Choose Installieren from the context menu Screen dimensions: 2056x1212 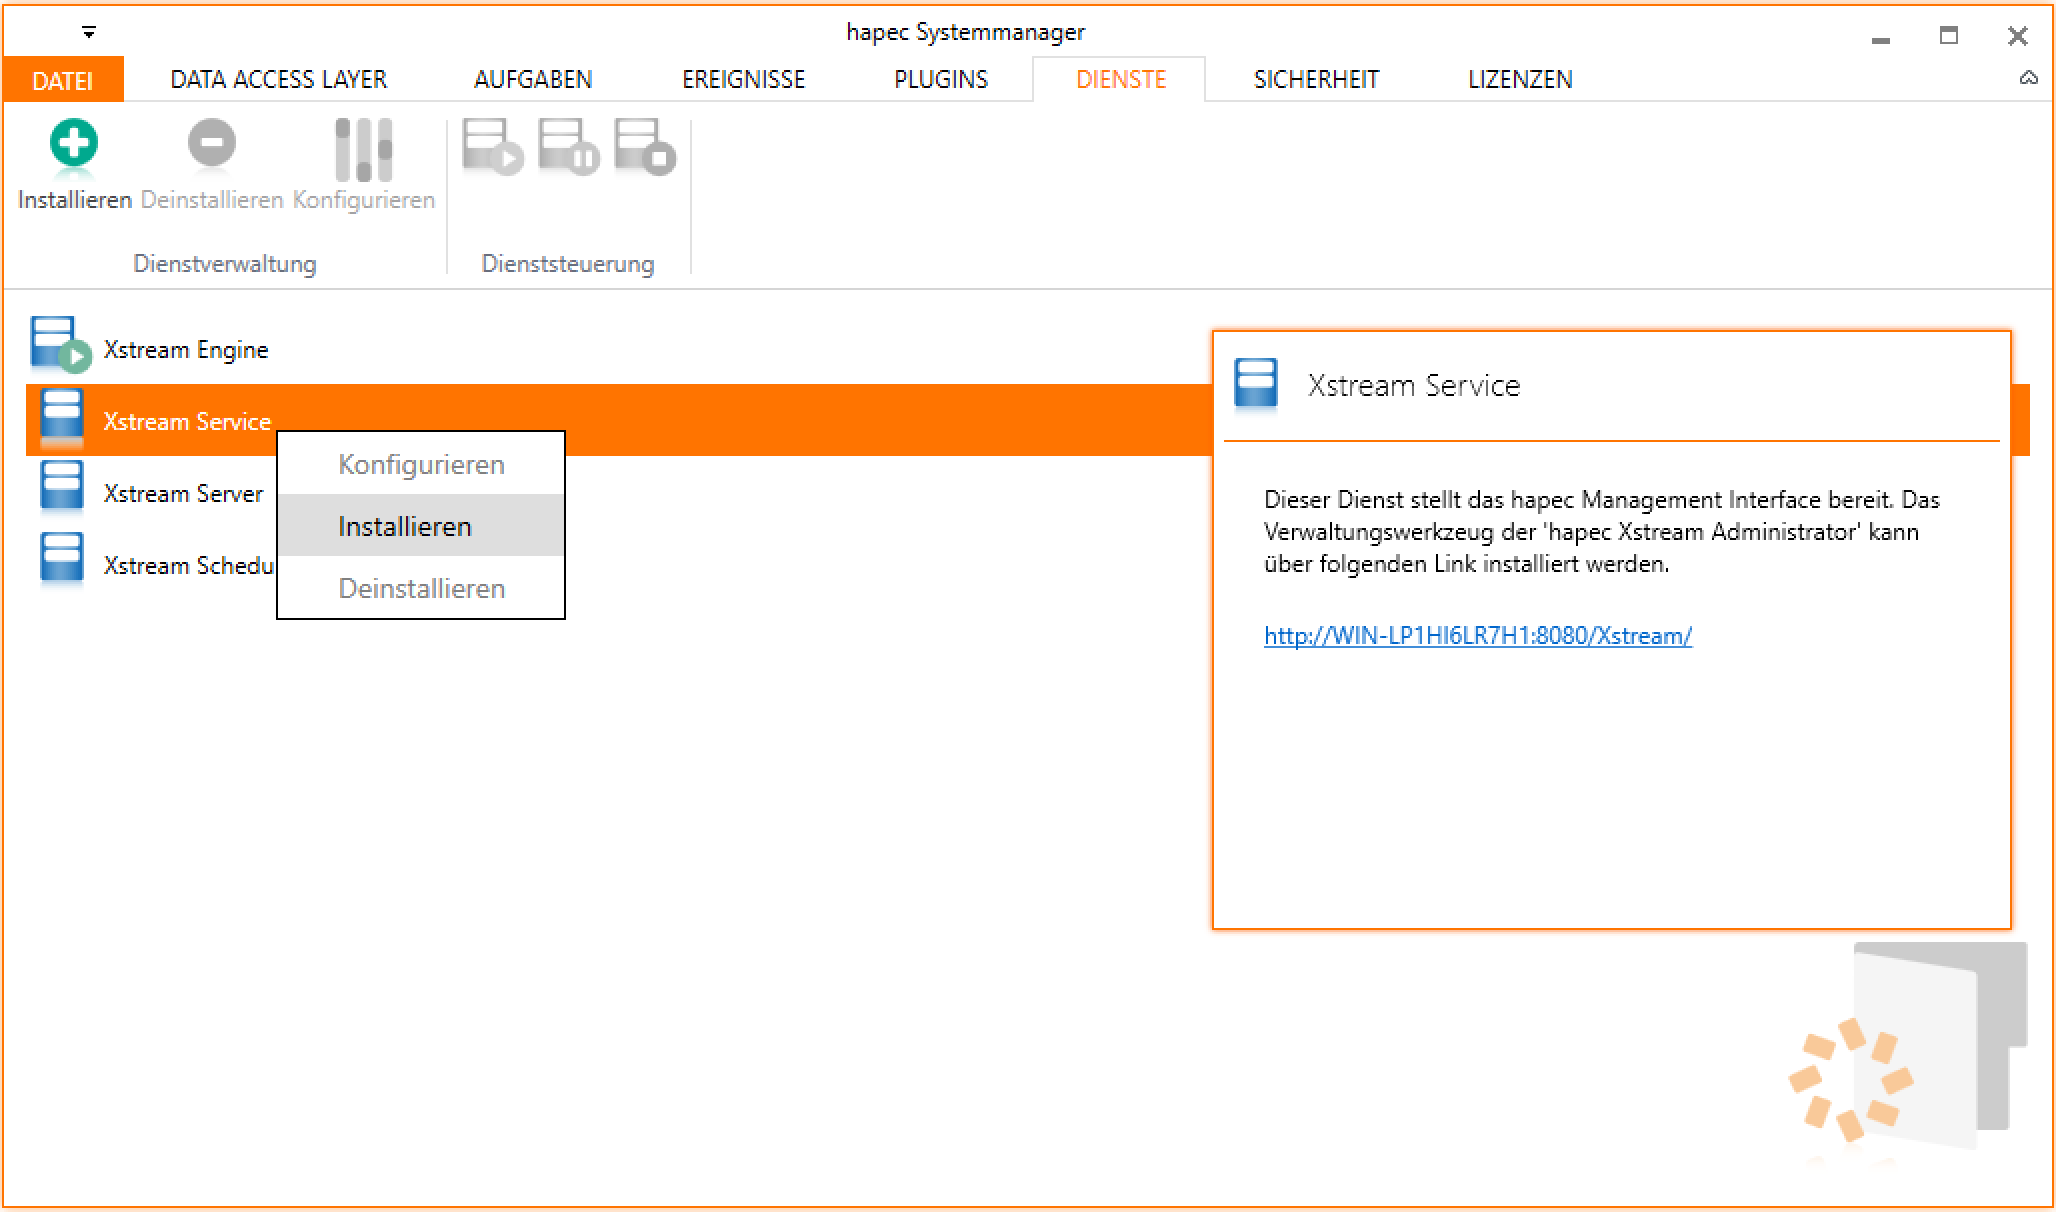[x=405, y=526]
